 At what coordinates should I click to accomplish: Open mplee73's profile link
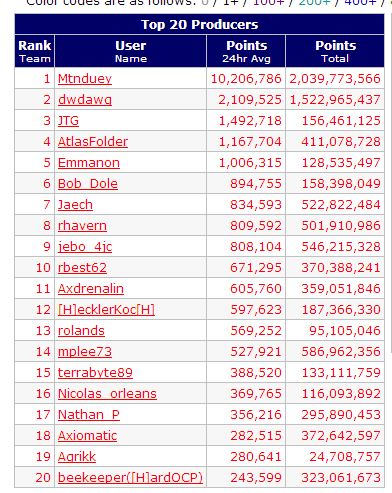pyautogui.click(x=85, y=352)
